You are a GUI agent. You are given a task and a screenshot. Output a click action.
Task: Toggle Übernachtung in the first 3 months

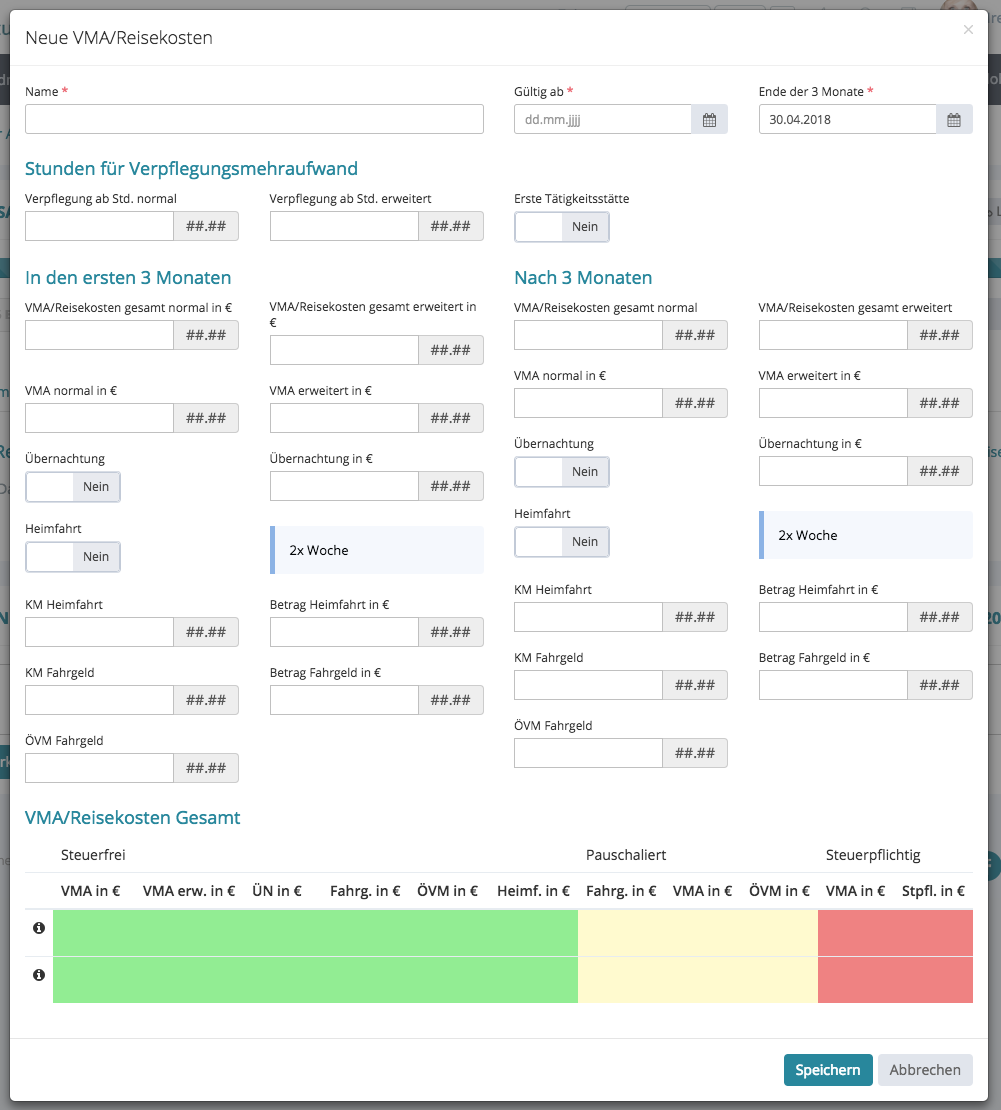pyautogui.click(x=73, y=487)
